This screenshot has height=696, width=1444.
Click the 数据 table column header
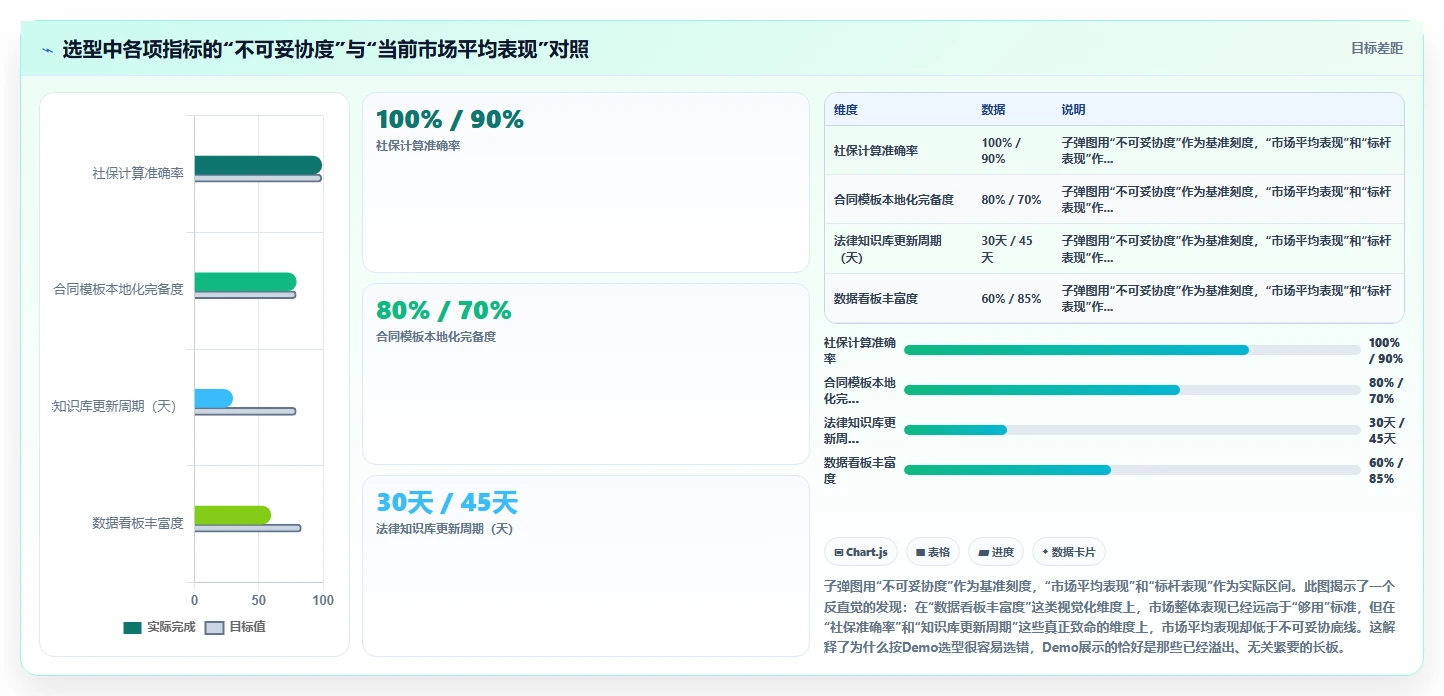[993, 109]
